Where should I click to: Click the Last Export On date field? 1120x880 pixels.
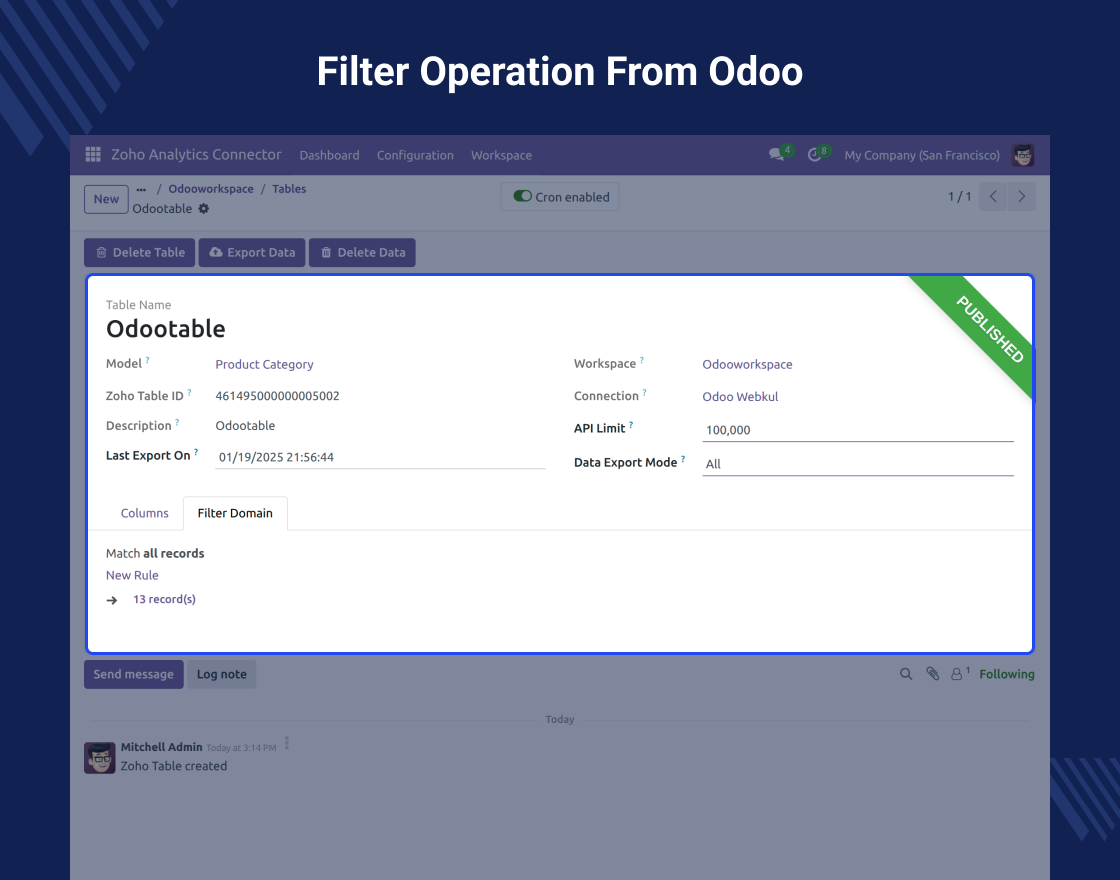pyautogui.click(x=380, y=457)
